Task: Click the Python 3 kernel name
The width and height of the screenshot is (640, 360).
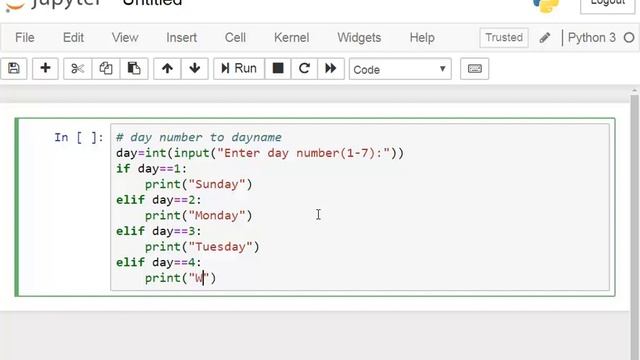Action: pyautogui.click(x=591, y=38)
